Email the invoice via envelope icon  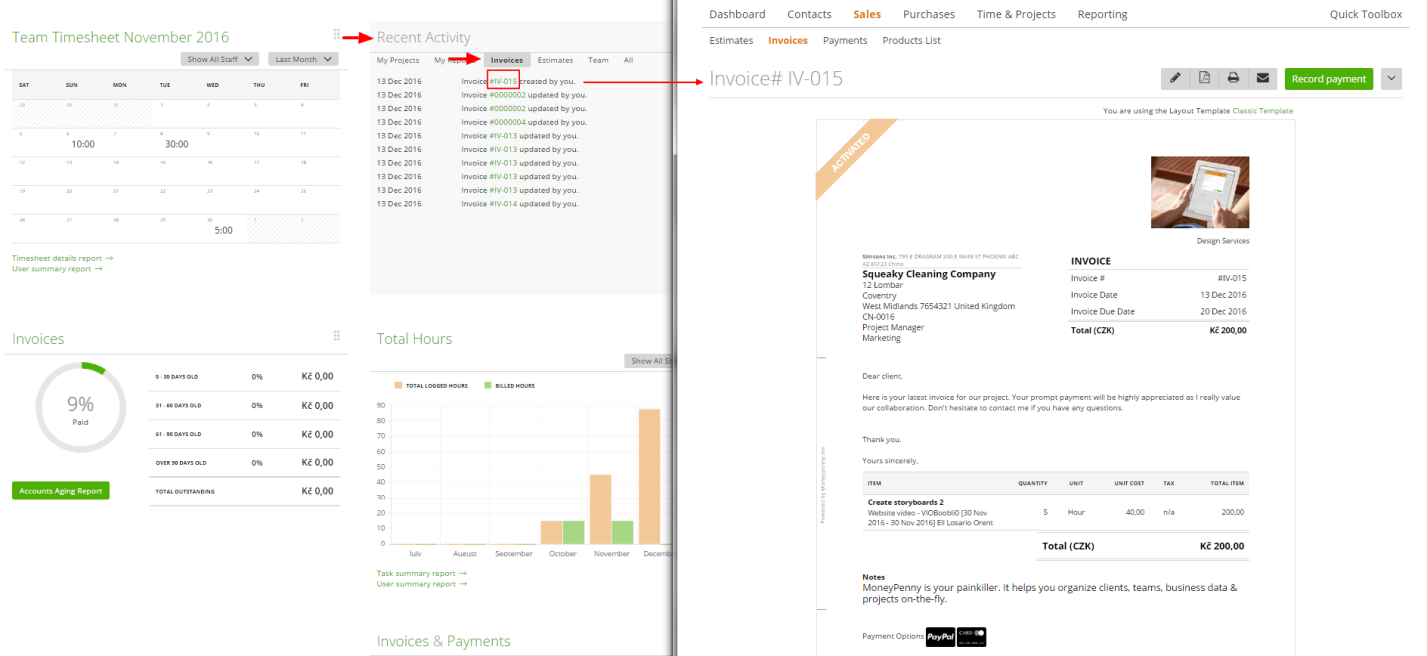tap(1263, 78)
